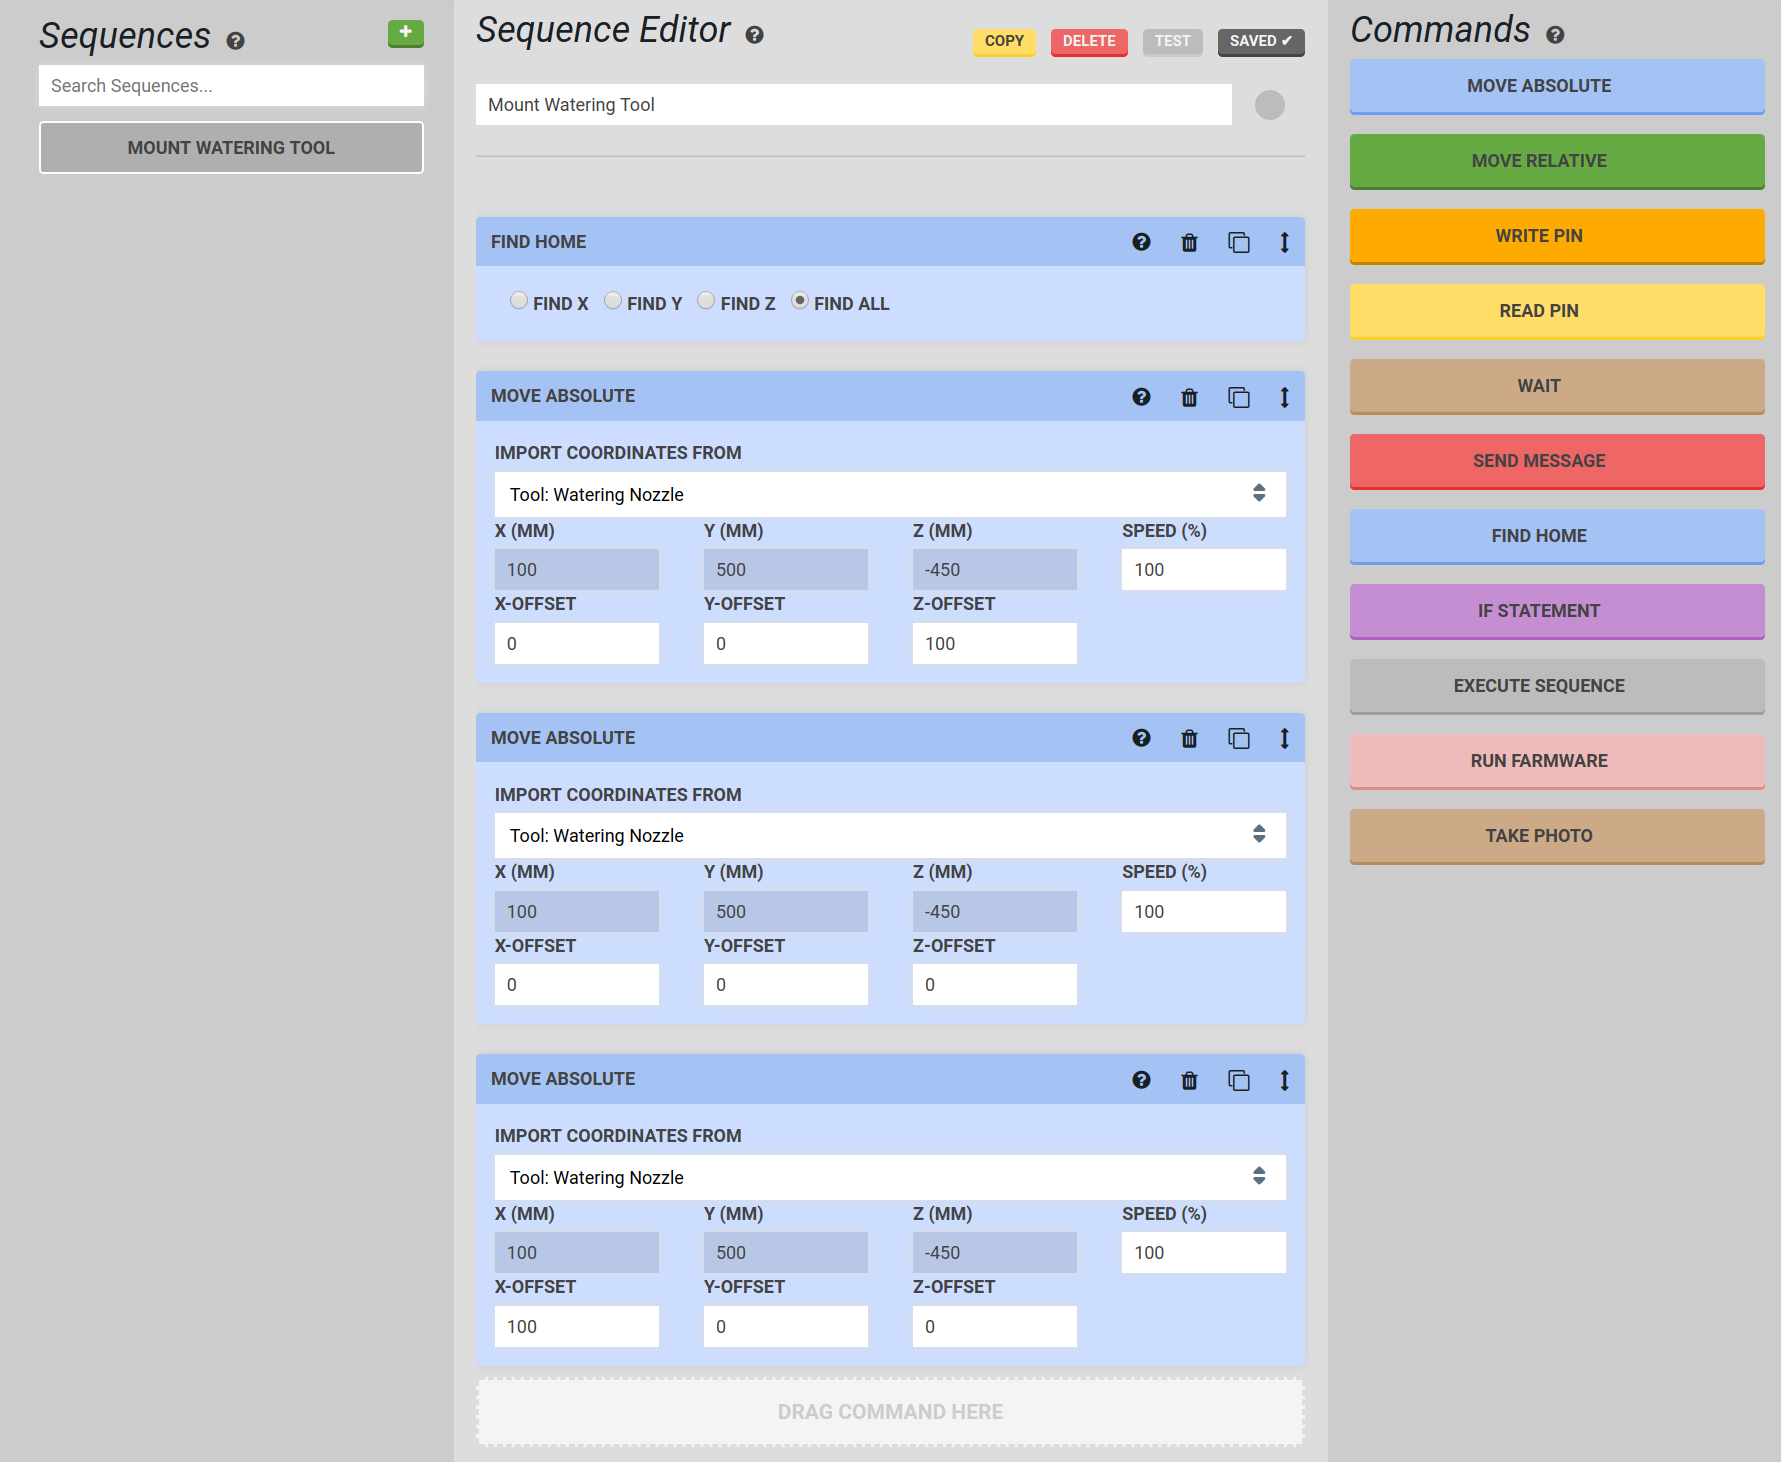The height and width of the screenshot is (1462, 1781).
Task: Click trash icon on second Move Absolute step
Action: click(x=1189, y=739)
